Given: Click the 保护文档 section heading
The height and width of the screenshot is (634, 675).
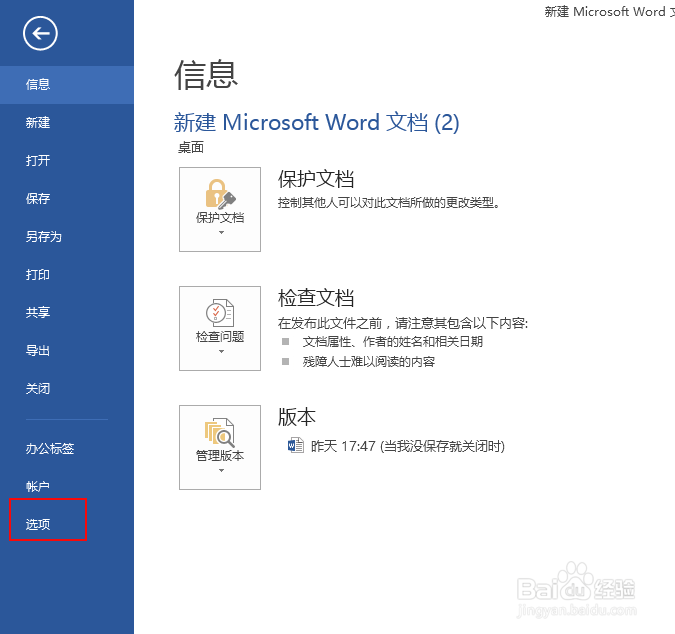Looking at the screenshot, I should (x=316, y=179).
